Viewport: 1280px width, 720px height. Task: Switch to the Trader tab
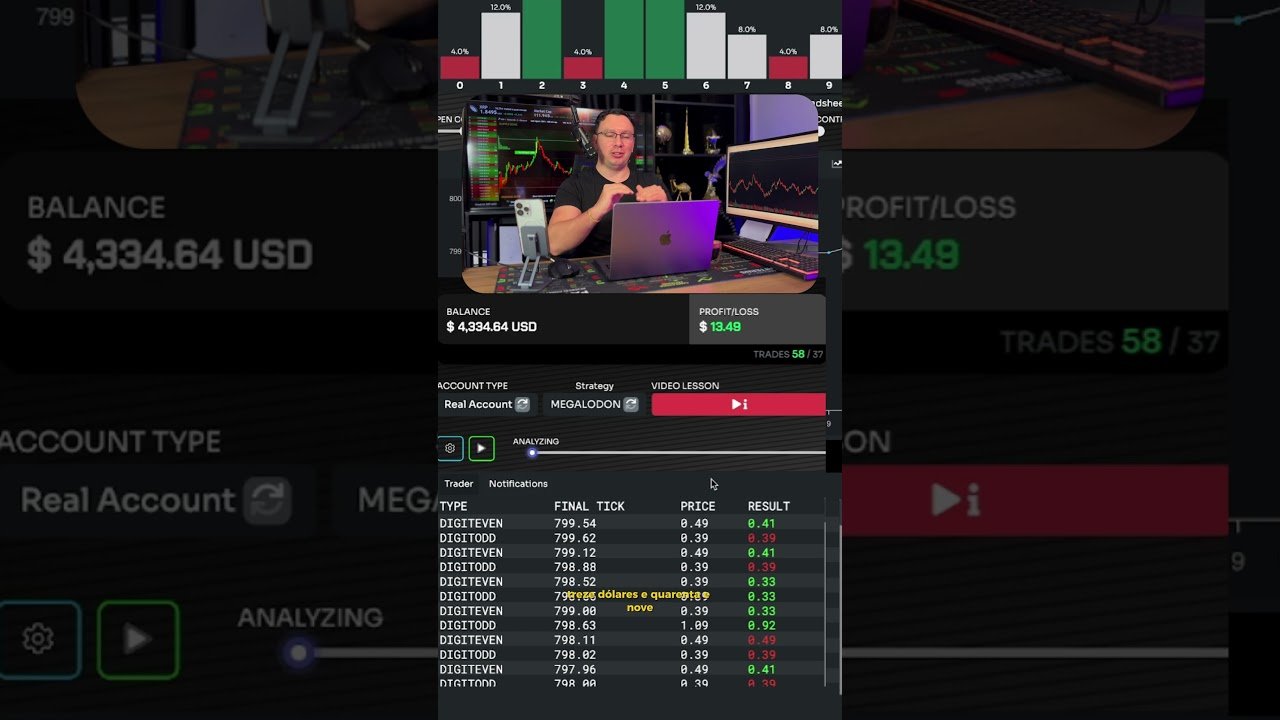pyautogui.click(x=459, y=484)
